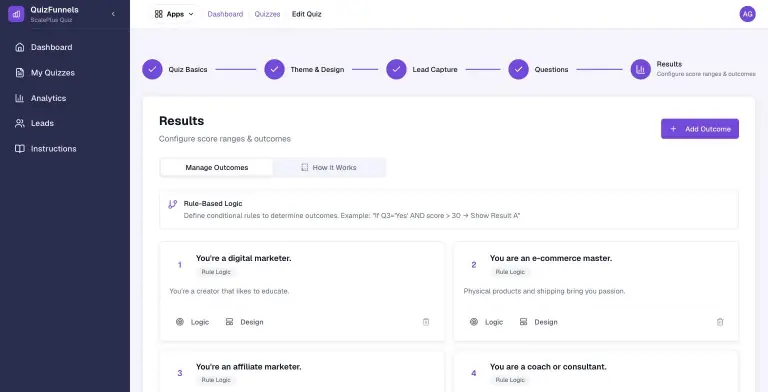Click 'You are a coach or consultant.' title
Viewport: 768px width, 392px height.
pyautogui.click(x=548, y=367)
